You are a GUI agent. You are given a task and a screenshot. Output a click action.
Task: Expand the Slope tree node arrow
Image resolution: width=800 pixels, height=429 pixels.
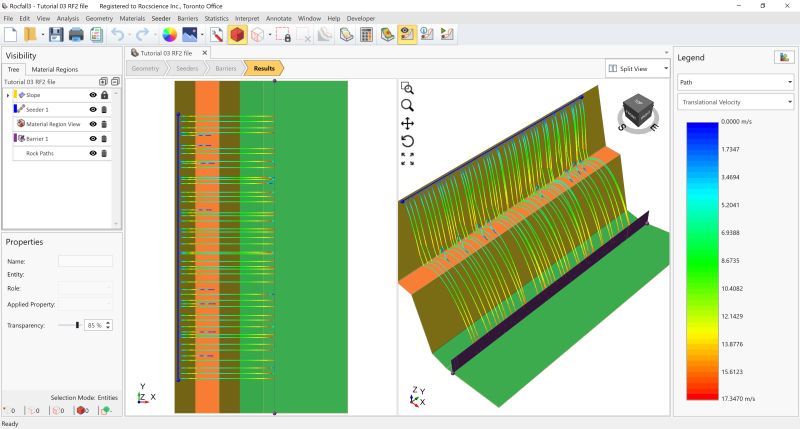tap(8, 95)
